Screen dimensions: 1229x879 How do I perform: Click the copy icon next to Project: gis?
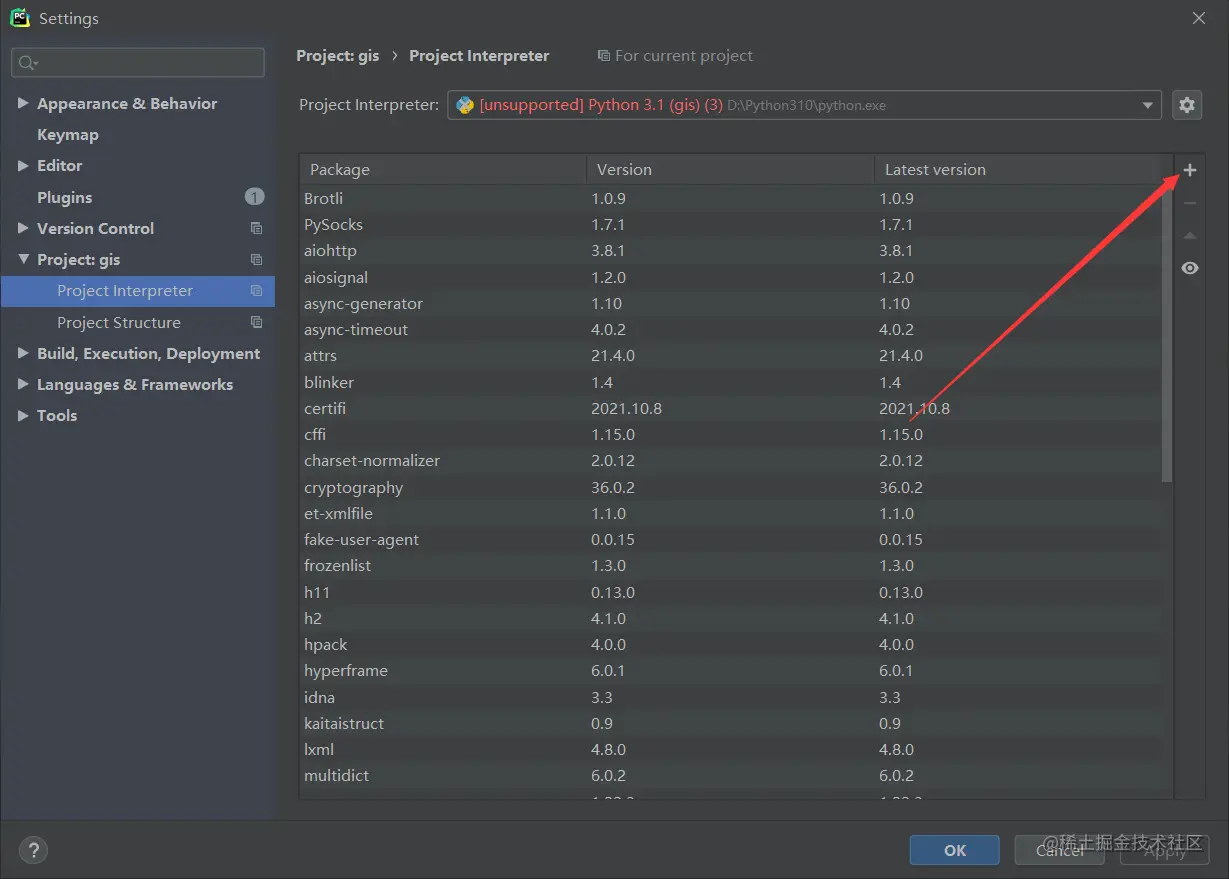(x=256, y=259)
